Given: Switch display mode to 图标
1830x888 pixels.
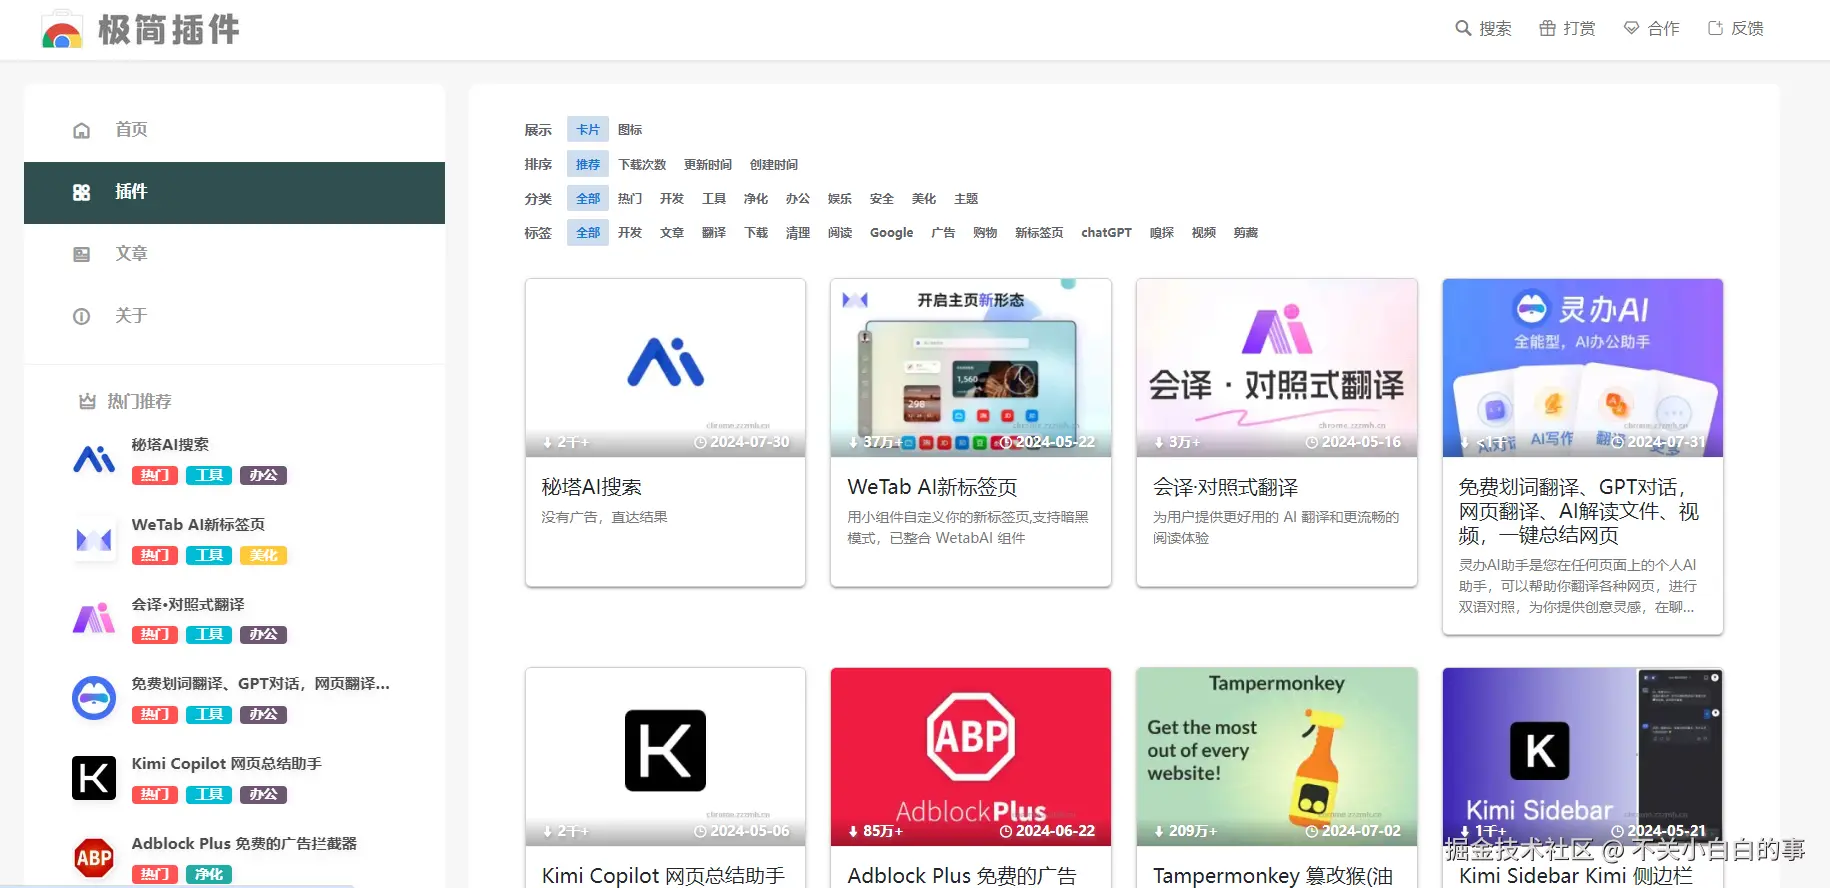Looking at the screenshot, I should [630, 130].
